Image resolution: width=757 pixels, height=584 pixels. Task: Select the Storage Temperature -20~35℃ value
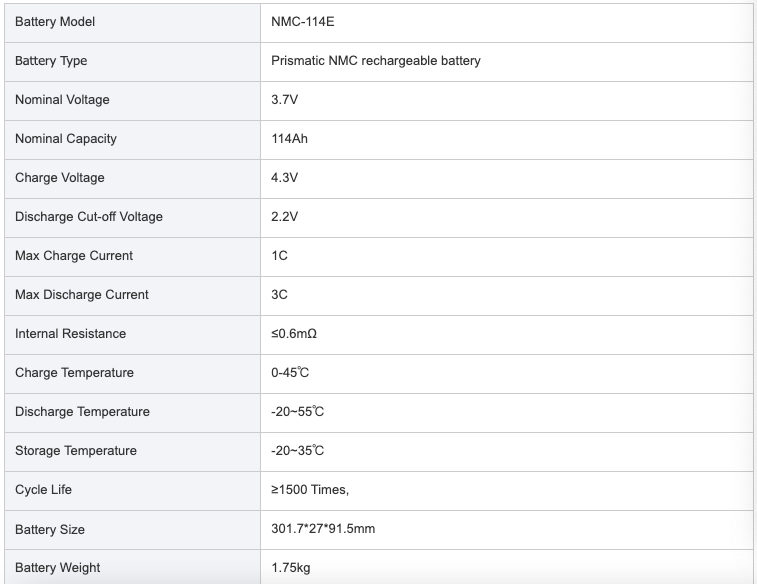(x=297, y=450)
